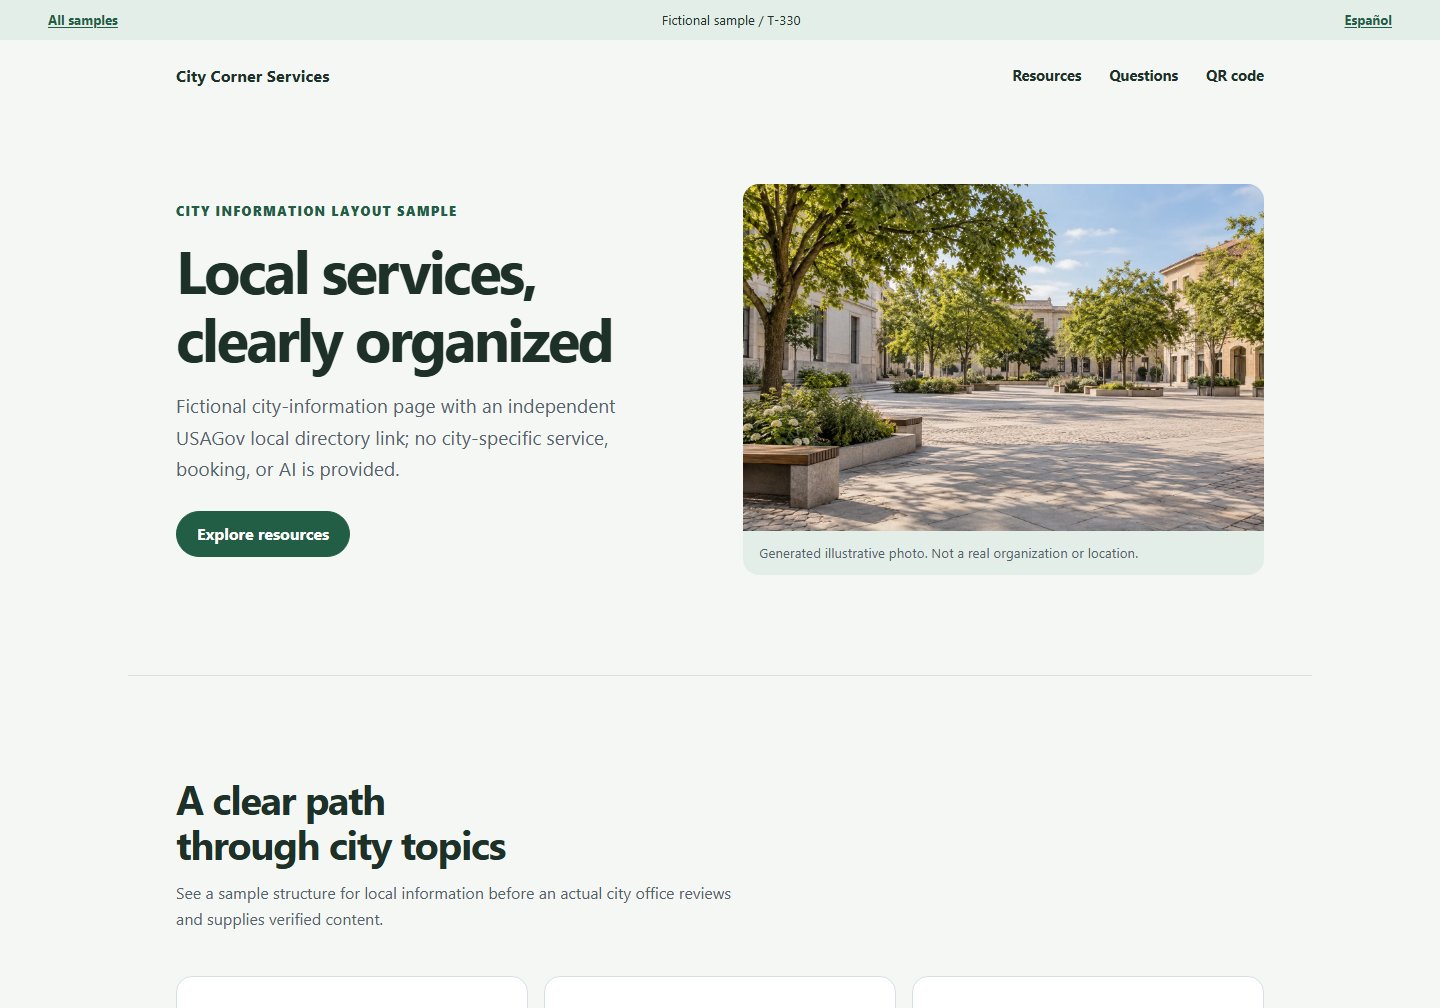Image resolution: width=1440 pixels, height=1008 pixels.
Task: Select the QR code nav item
Action: [x=1235, y=76]
